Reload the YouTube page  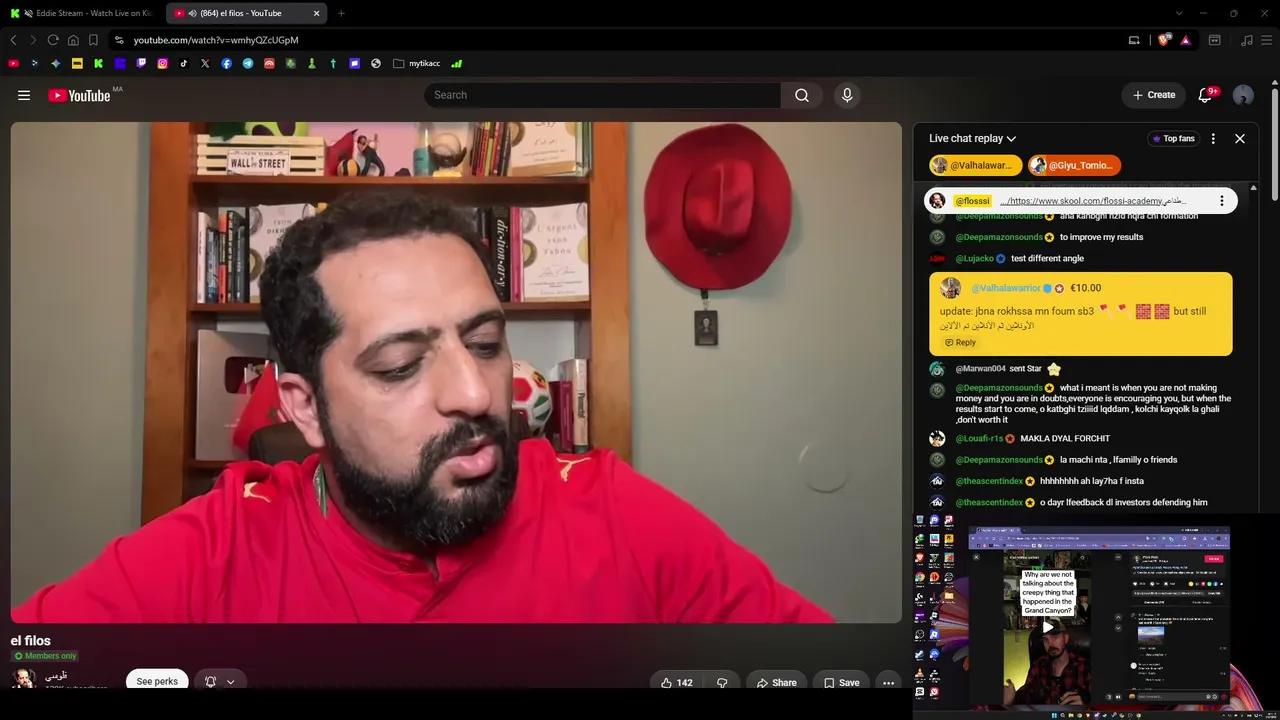53,40
